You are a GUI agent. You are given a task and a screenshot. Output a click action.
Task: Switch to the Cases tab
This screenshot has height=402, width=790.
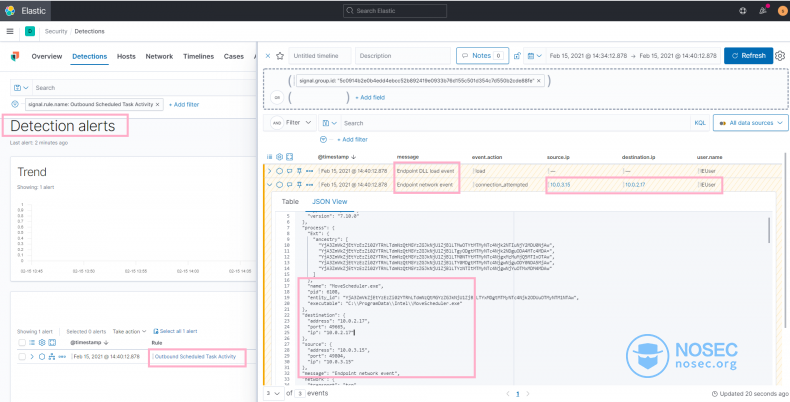click(x=234, y=56)
